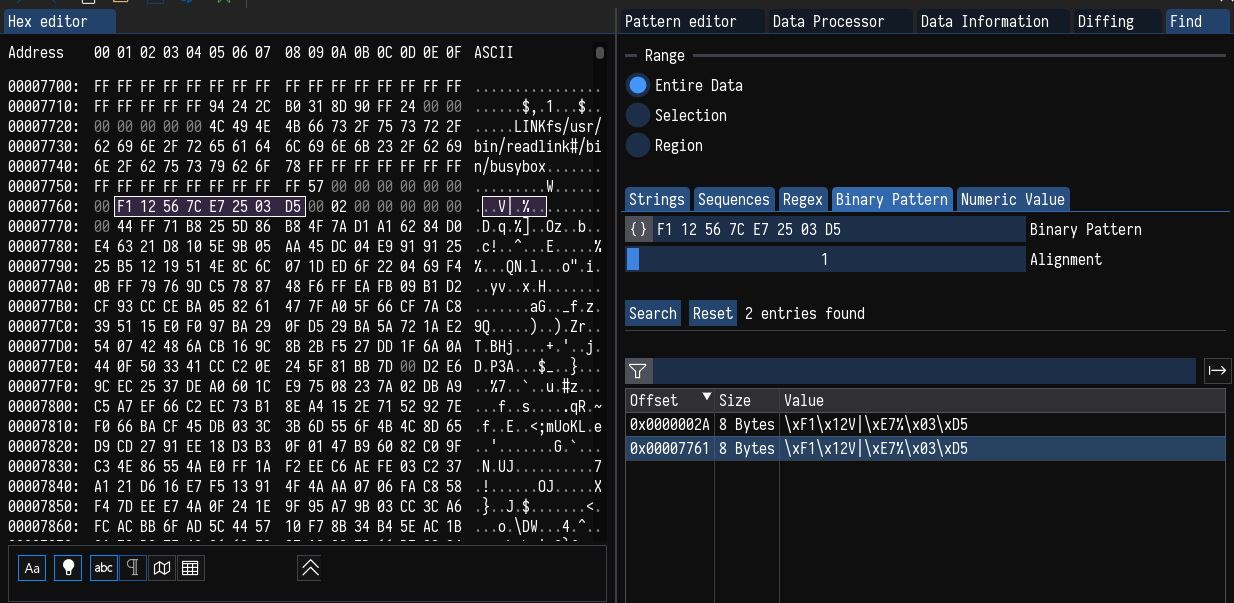
Task: Switch to the Pattern editor tab
Action: (680, 21)
